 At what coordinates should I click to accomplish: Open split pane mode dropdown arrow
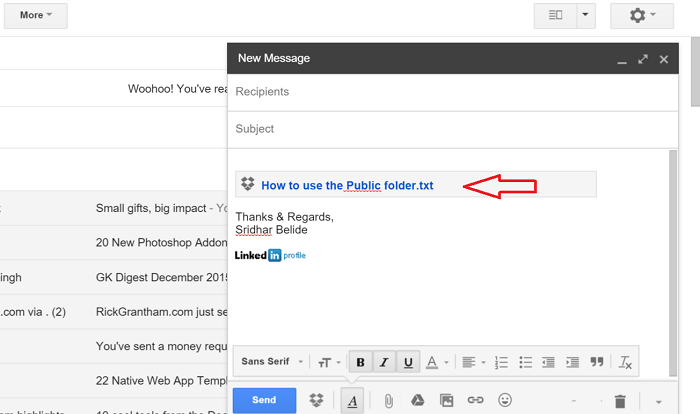coord(586,16)
